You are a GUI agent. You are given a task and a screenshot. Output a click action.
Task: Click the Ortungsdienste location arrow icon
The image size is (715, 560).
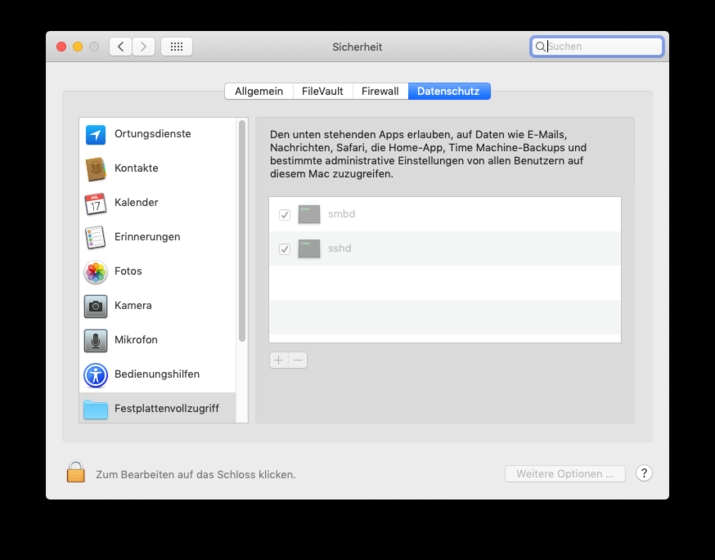95,134
